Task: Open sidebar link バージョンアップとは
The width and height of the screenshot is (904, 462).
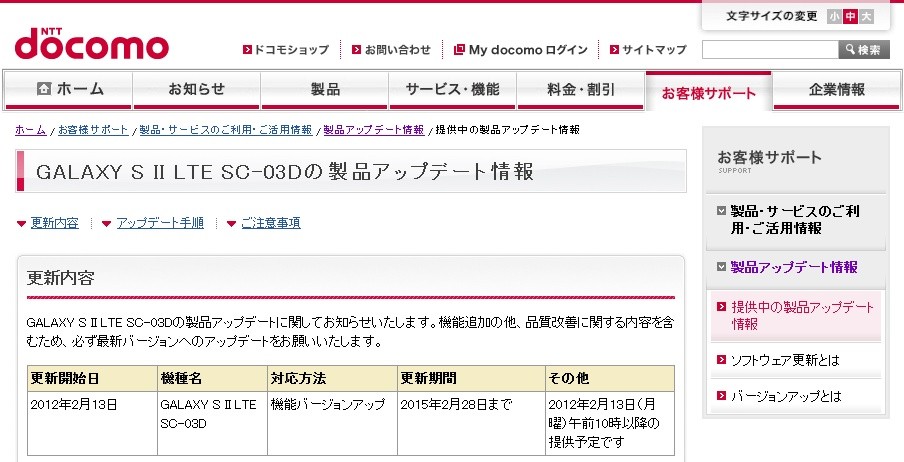Action: click(786, 396)
